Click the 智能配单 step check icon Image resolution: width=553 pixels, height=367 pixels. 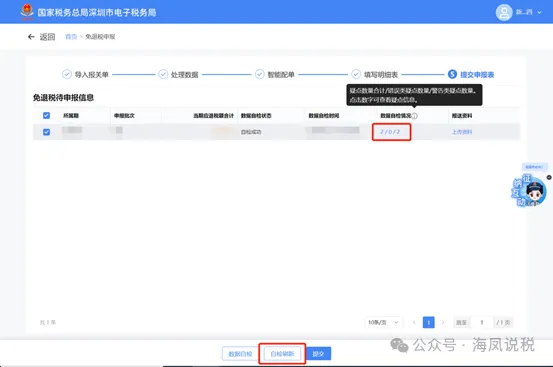pos(260,74)
